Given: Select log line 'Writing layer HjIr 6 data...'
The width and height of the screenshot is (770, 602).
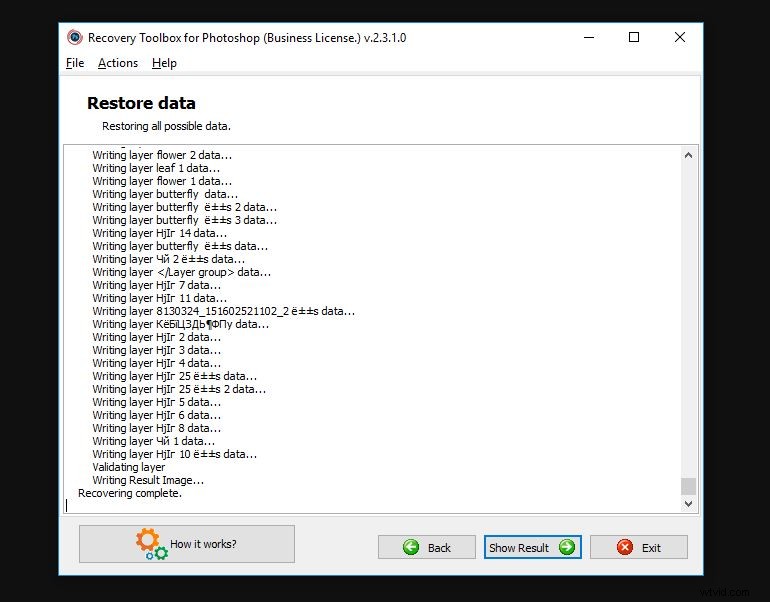Looking at the screenshot, I should pyautogui.click(x=157, y=415).
